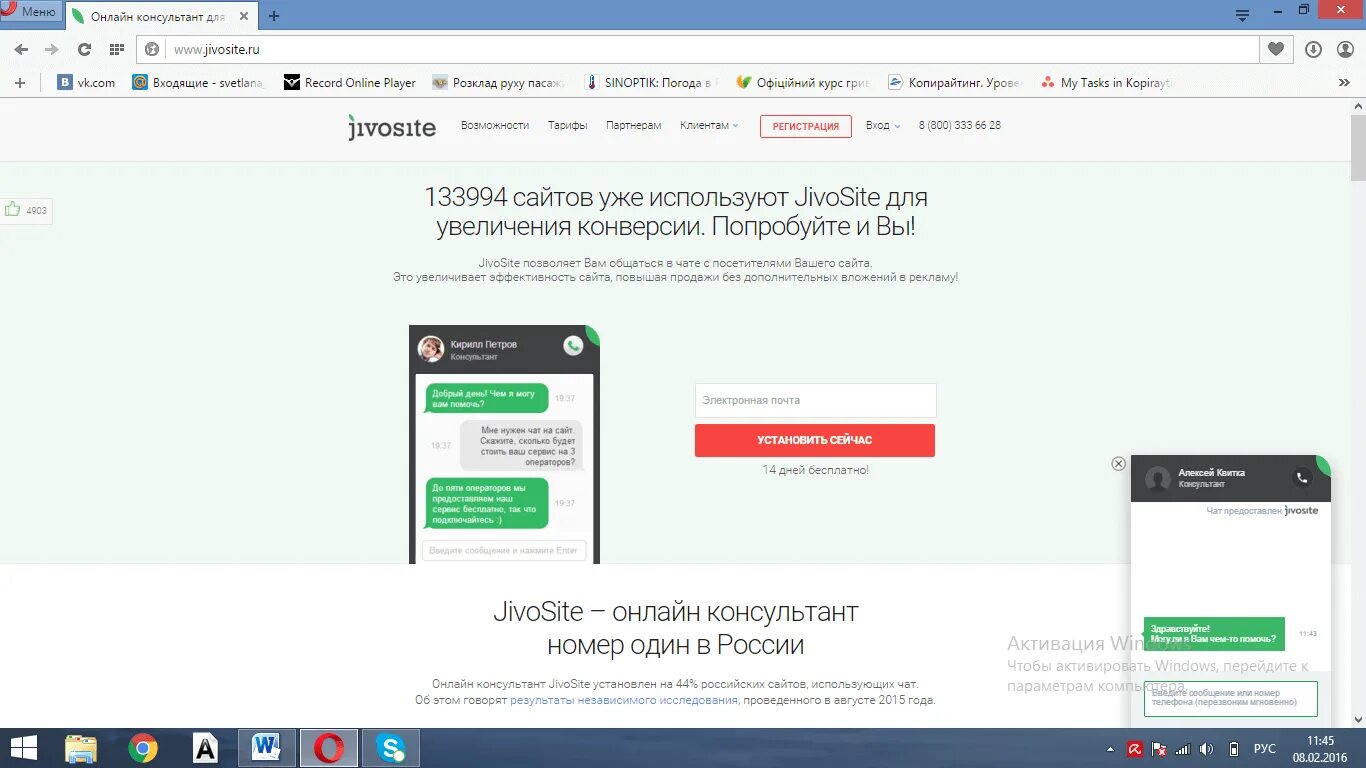This screenshot has width=1366, height=768.
Task: Open the downloads icon in the toolbar
Action: coord(1313,49)
